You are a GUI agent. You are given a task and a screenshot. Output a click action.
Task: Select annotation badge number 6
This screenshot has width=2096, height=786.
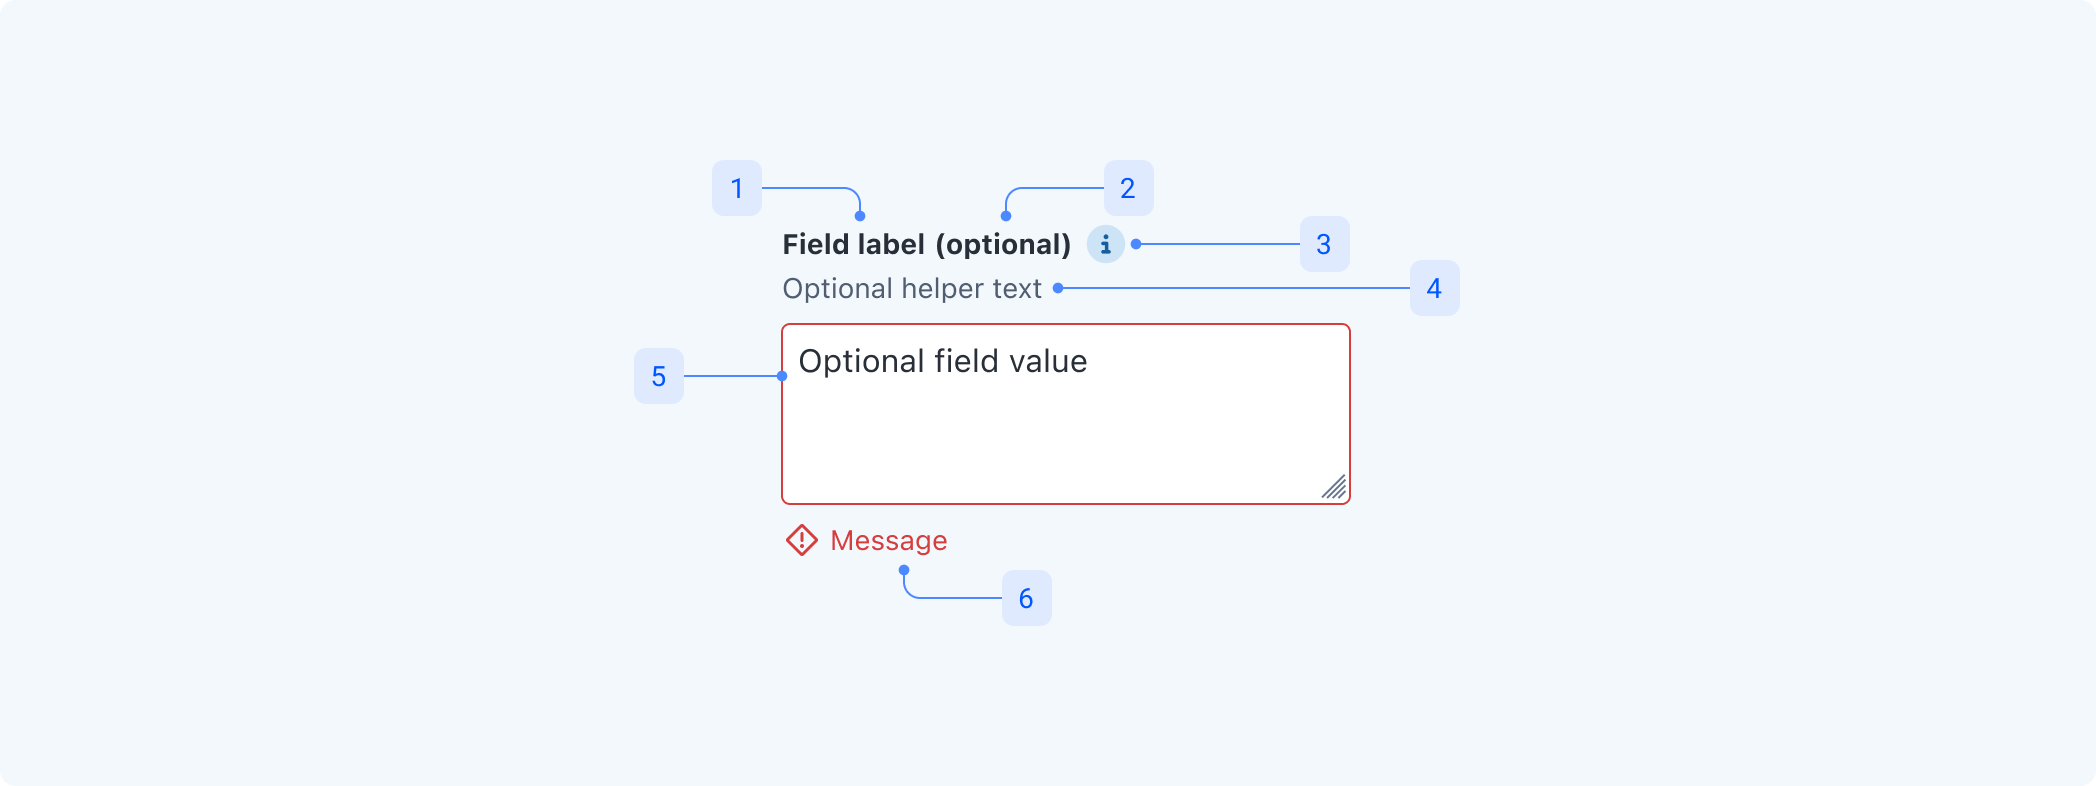coord(1026,598)
